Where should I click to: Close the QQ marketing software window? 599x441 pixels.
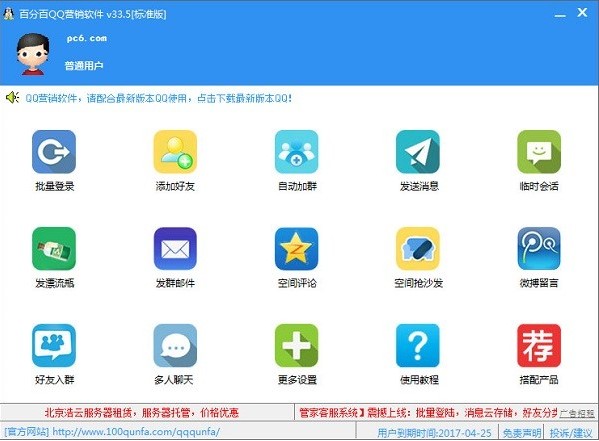(x=582, y=13)
